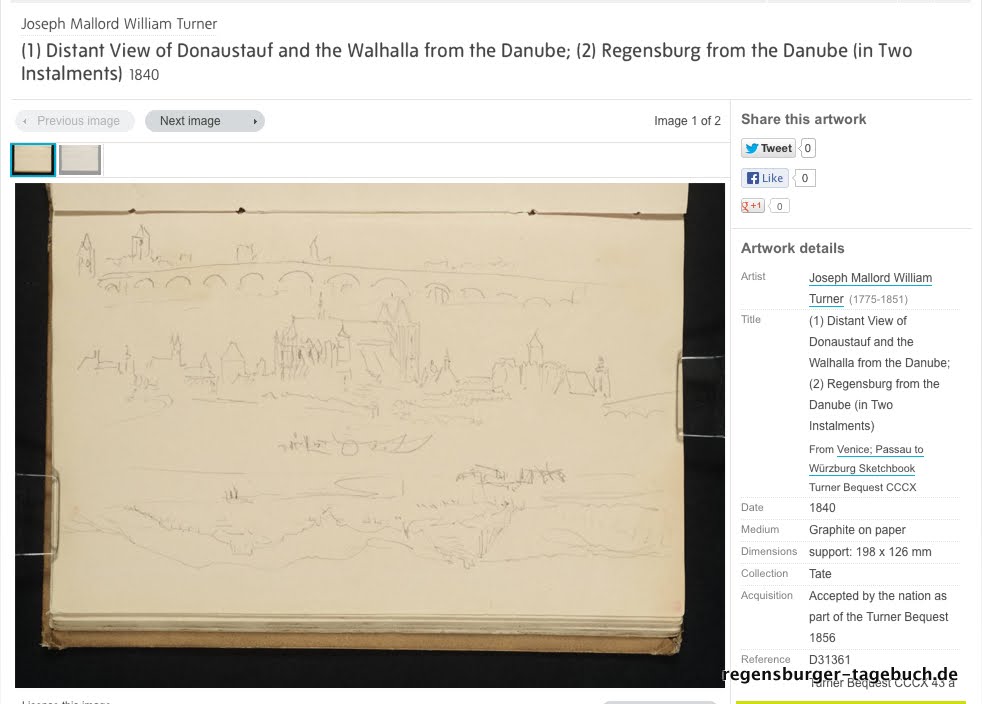Click the 'support: 198 x 126 mm' dimensions
Screen dimensions: 982x704
pos(870,552)
